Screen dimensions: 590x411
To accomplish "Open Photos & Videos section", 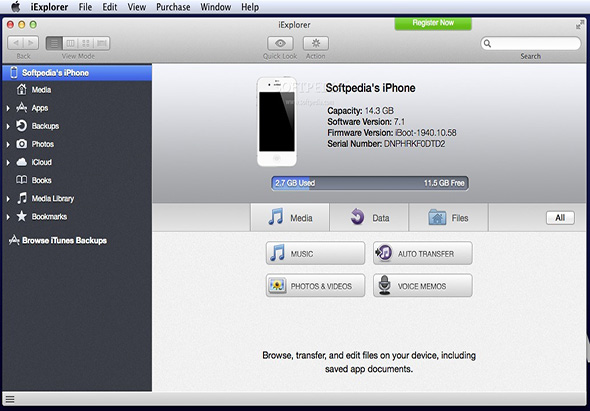I will coord(315,286).
